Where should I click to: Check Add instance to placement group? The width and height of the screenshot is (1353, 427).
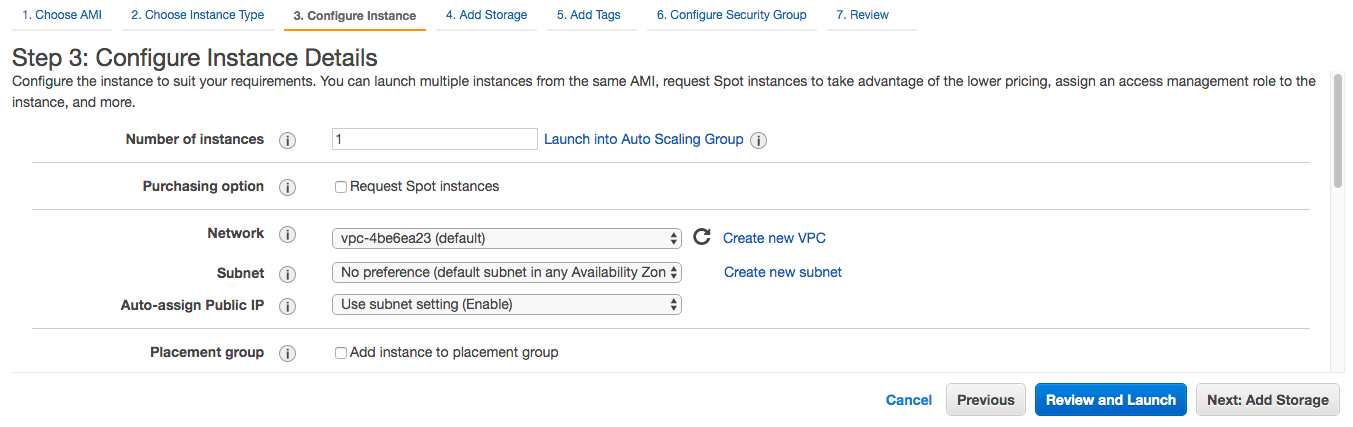coord(341,353)
